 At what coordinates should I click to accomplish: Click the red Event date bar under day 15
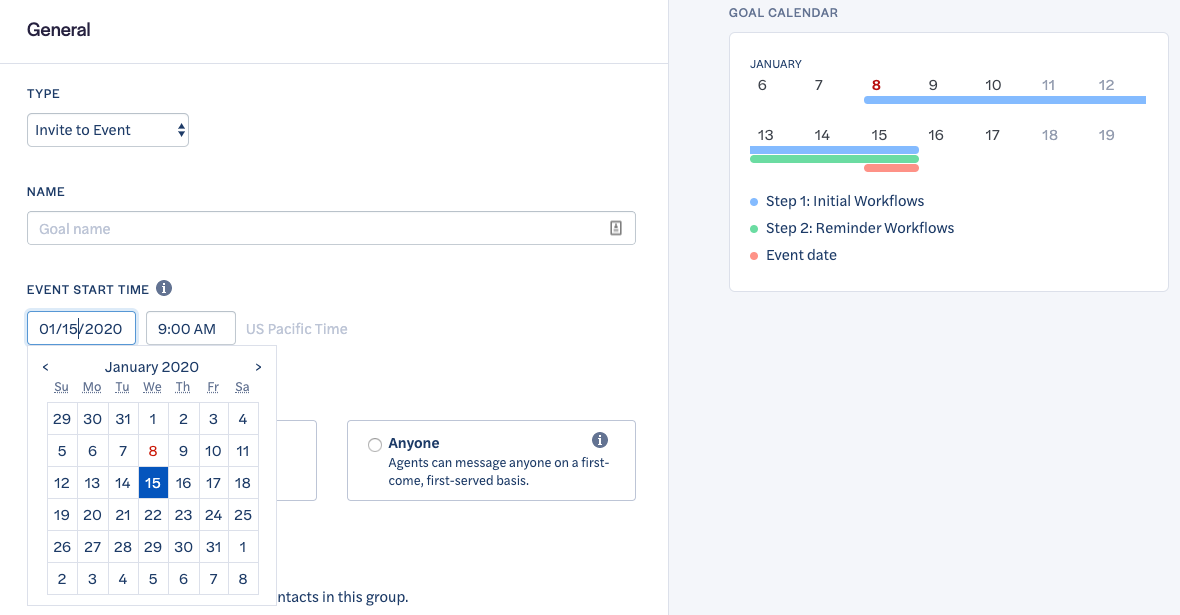892,168
